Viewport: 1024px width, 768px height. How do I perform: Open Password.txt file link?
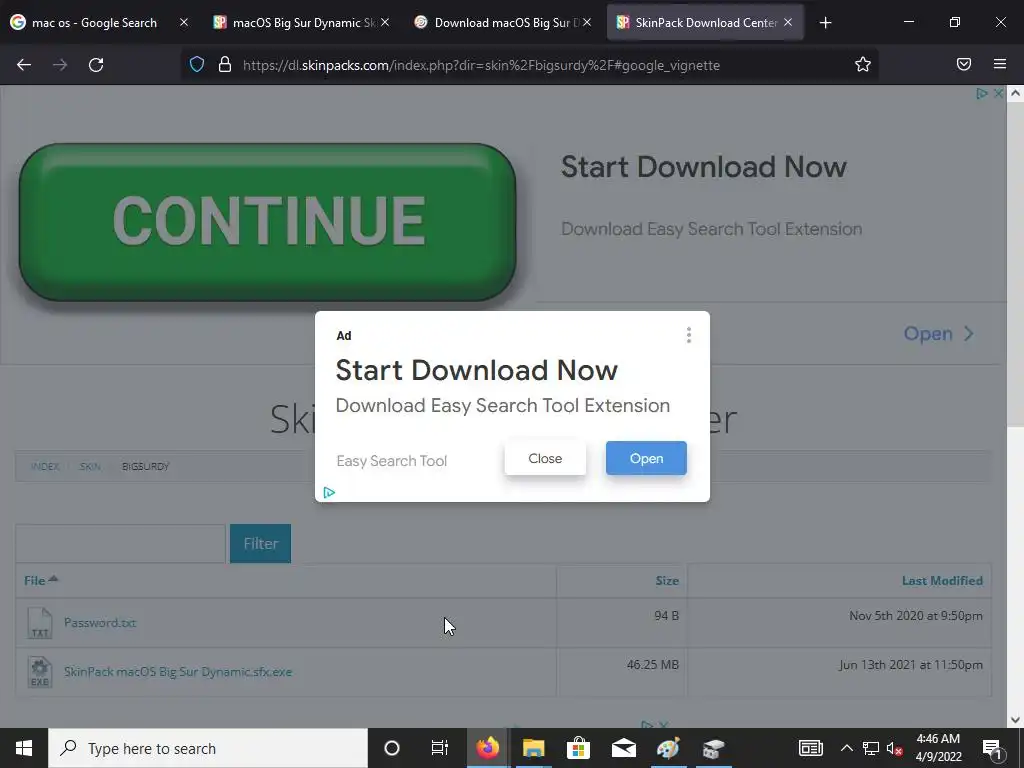[100, 622]
